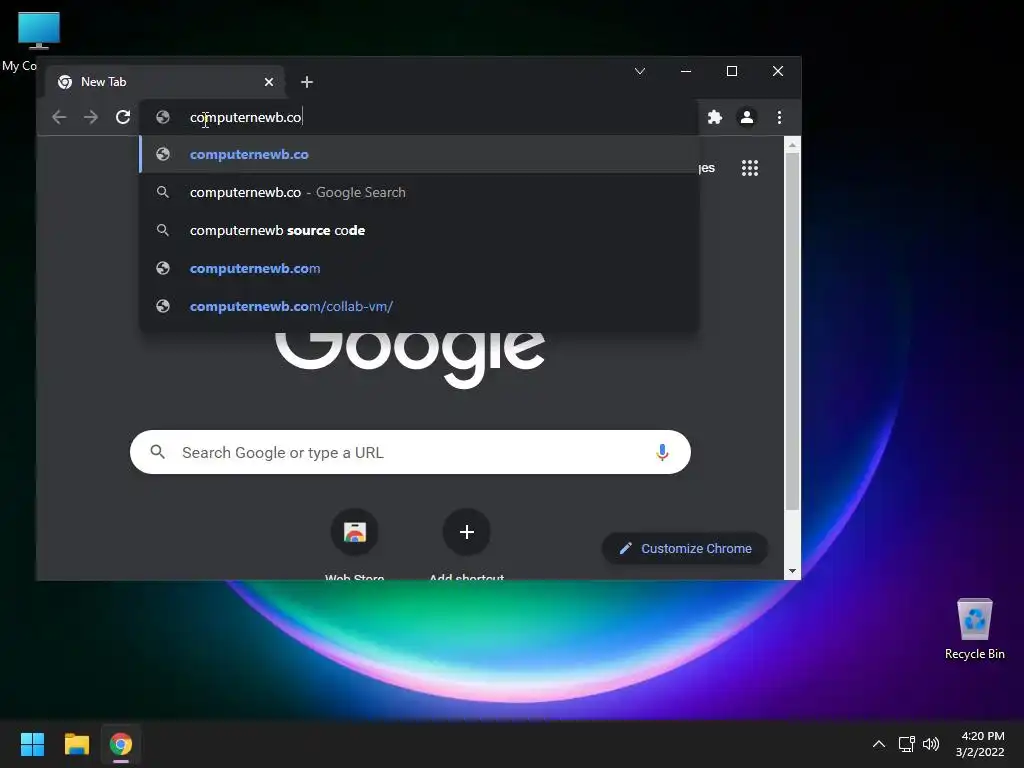
Task: Show hidden tray icons chevron
Action: click(879, 744)
